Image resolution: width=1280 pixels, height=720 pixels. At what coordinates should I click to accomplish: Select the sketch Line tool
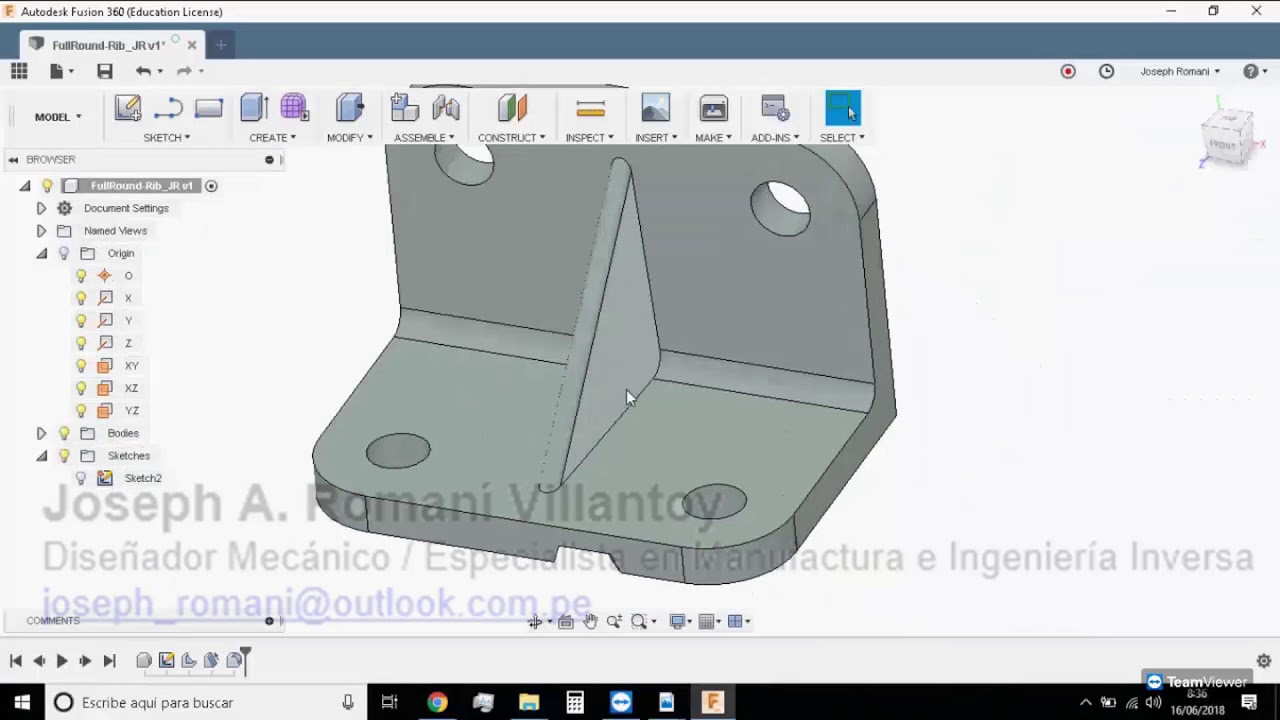tap(168, 108)
